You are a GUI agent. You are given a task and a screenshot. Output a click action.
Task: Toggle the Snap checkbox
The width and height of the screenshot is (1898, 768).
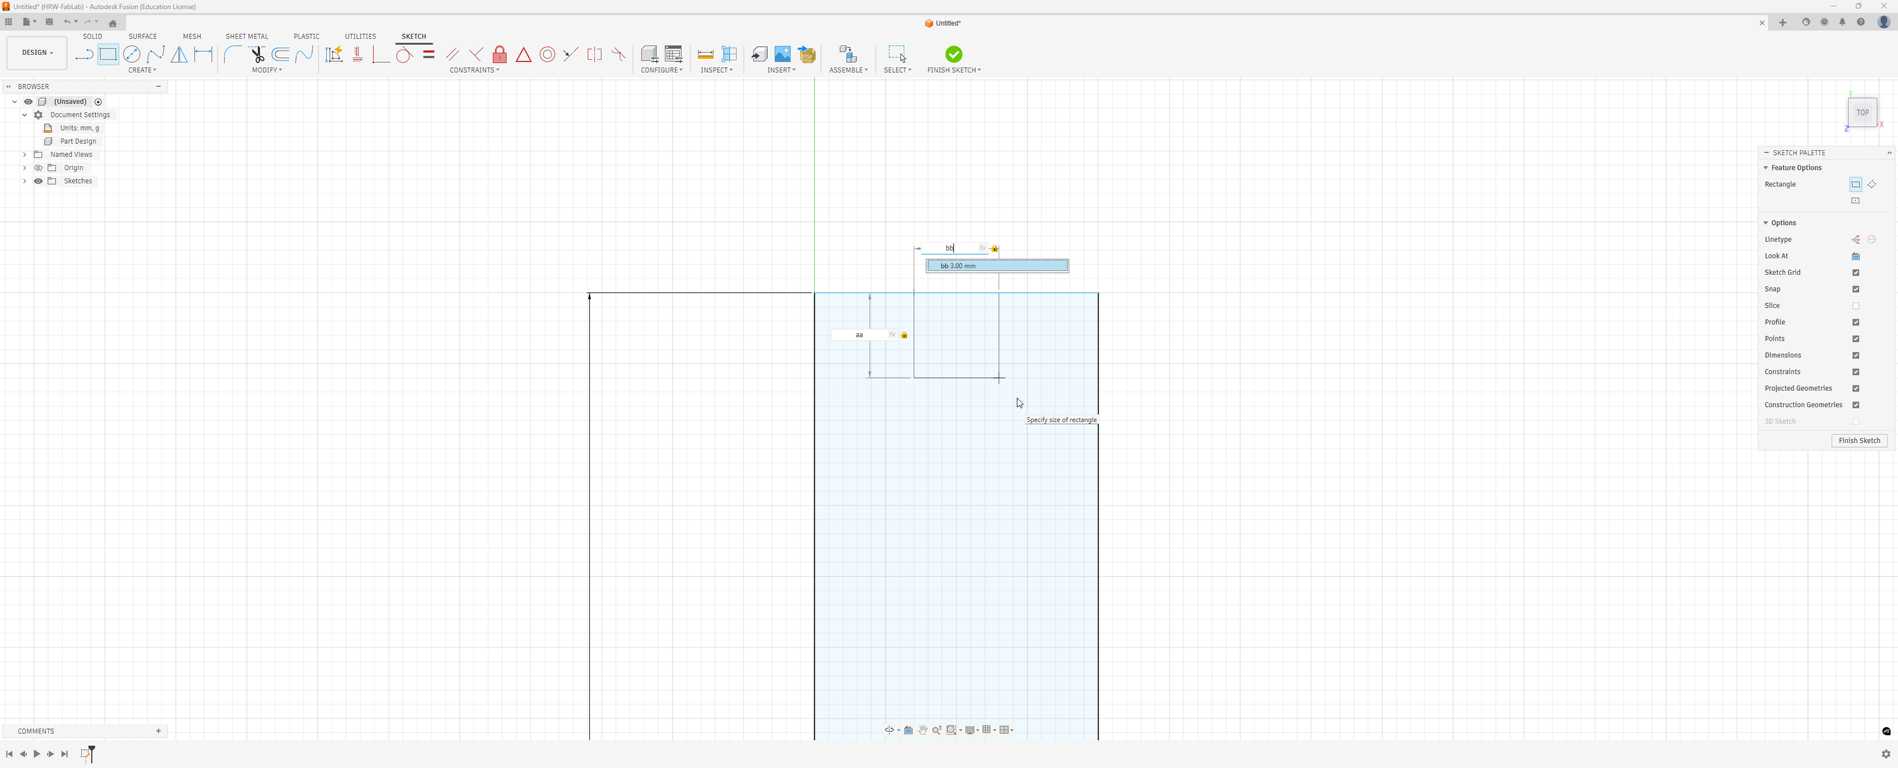(1856, 289)
